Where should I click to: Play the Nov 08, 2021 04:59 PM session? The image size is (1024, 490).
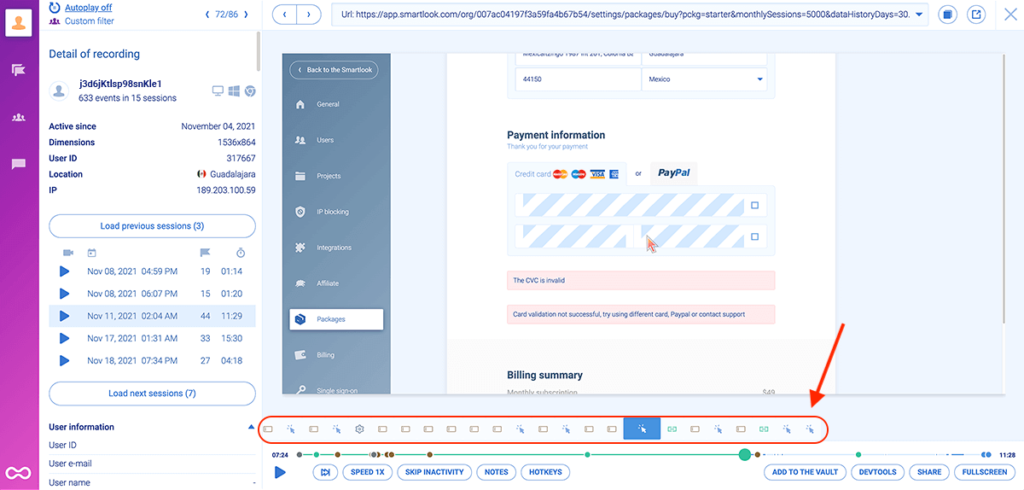point(64,271)
